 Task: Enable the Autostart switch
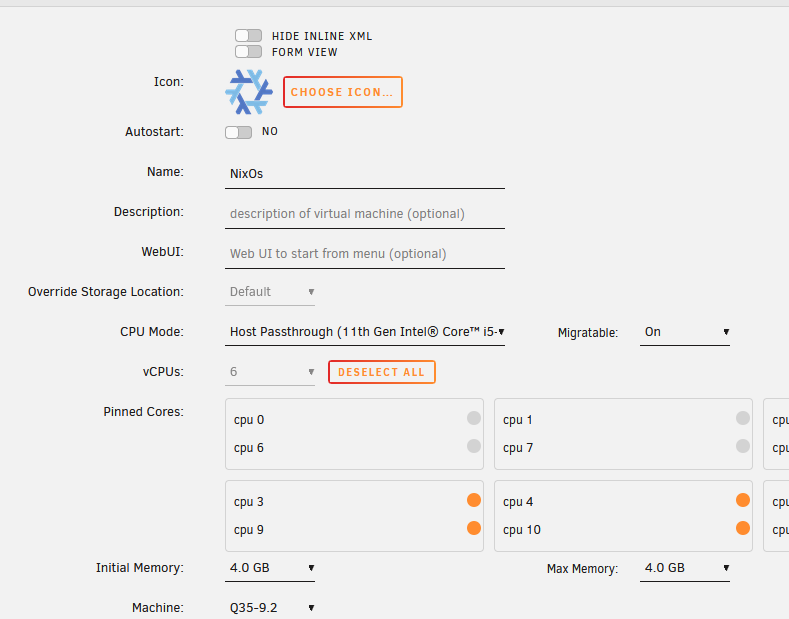(x=239, y=132)
